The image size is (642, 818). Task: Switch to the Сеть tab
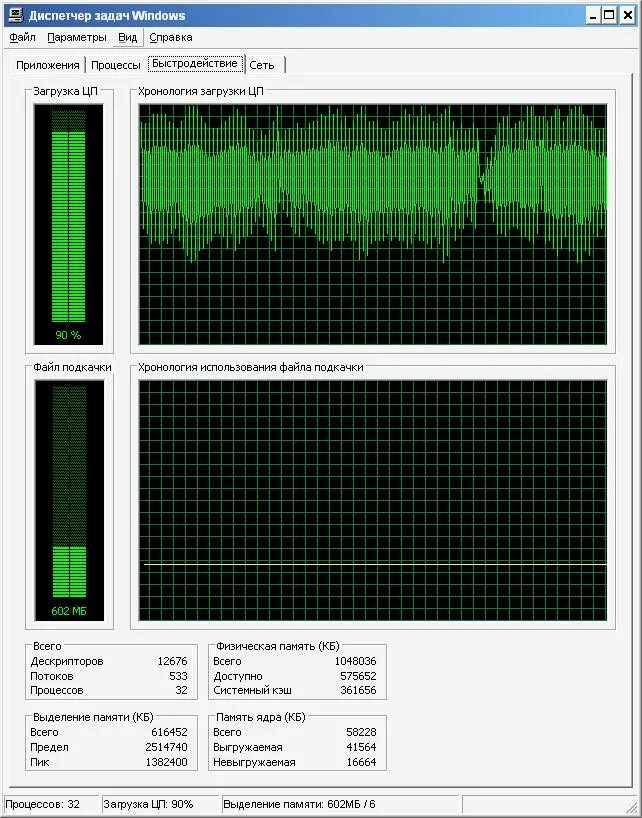click(262, 65)
